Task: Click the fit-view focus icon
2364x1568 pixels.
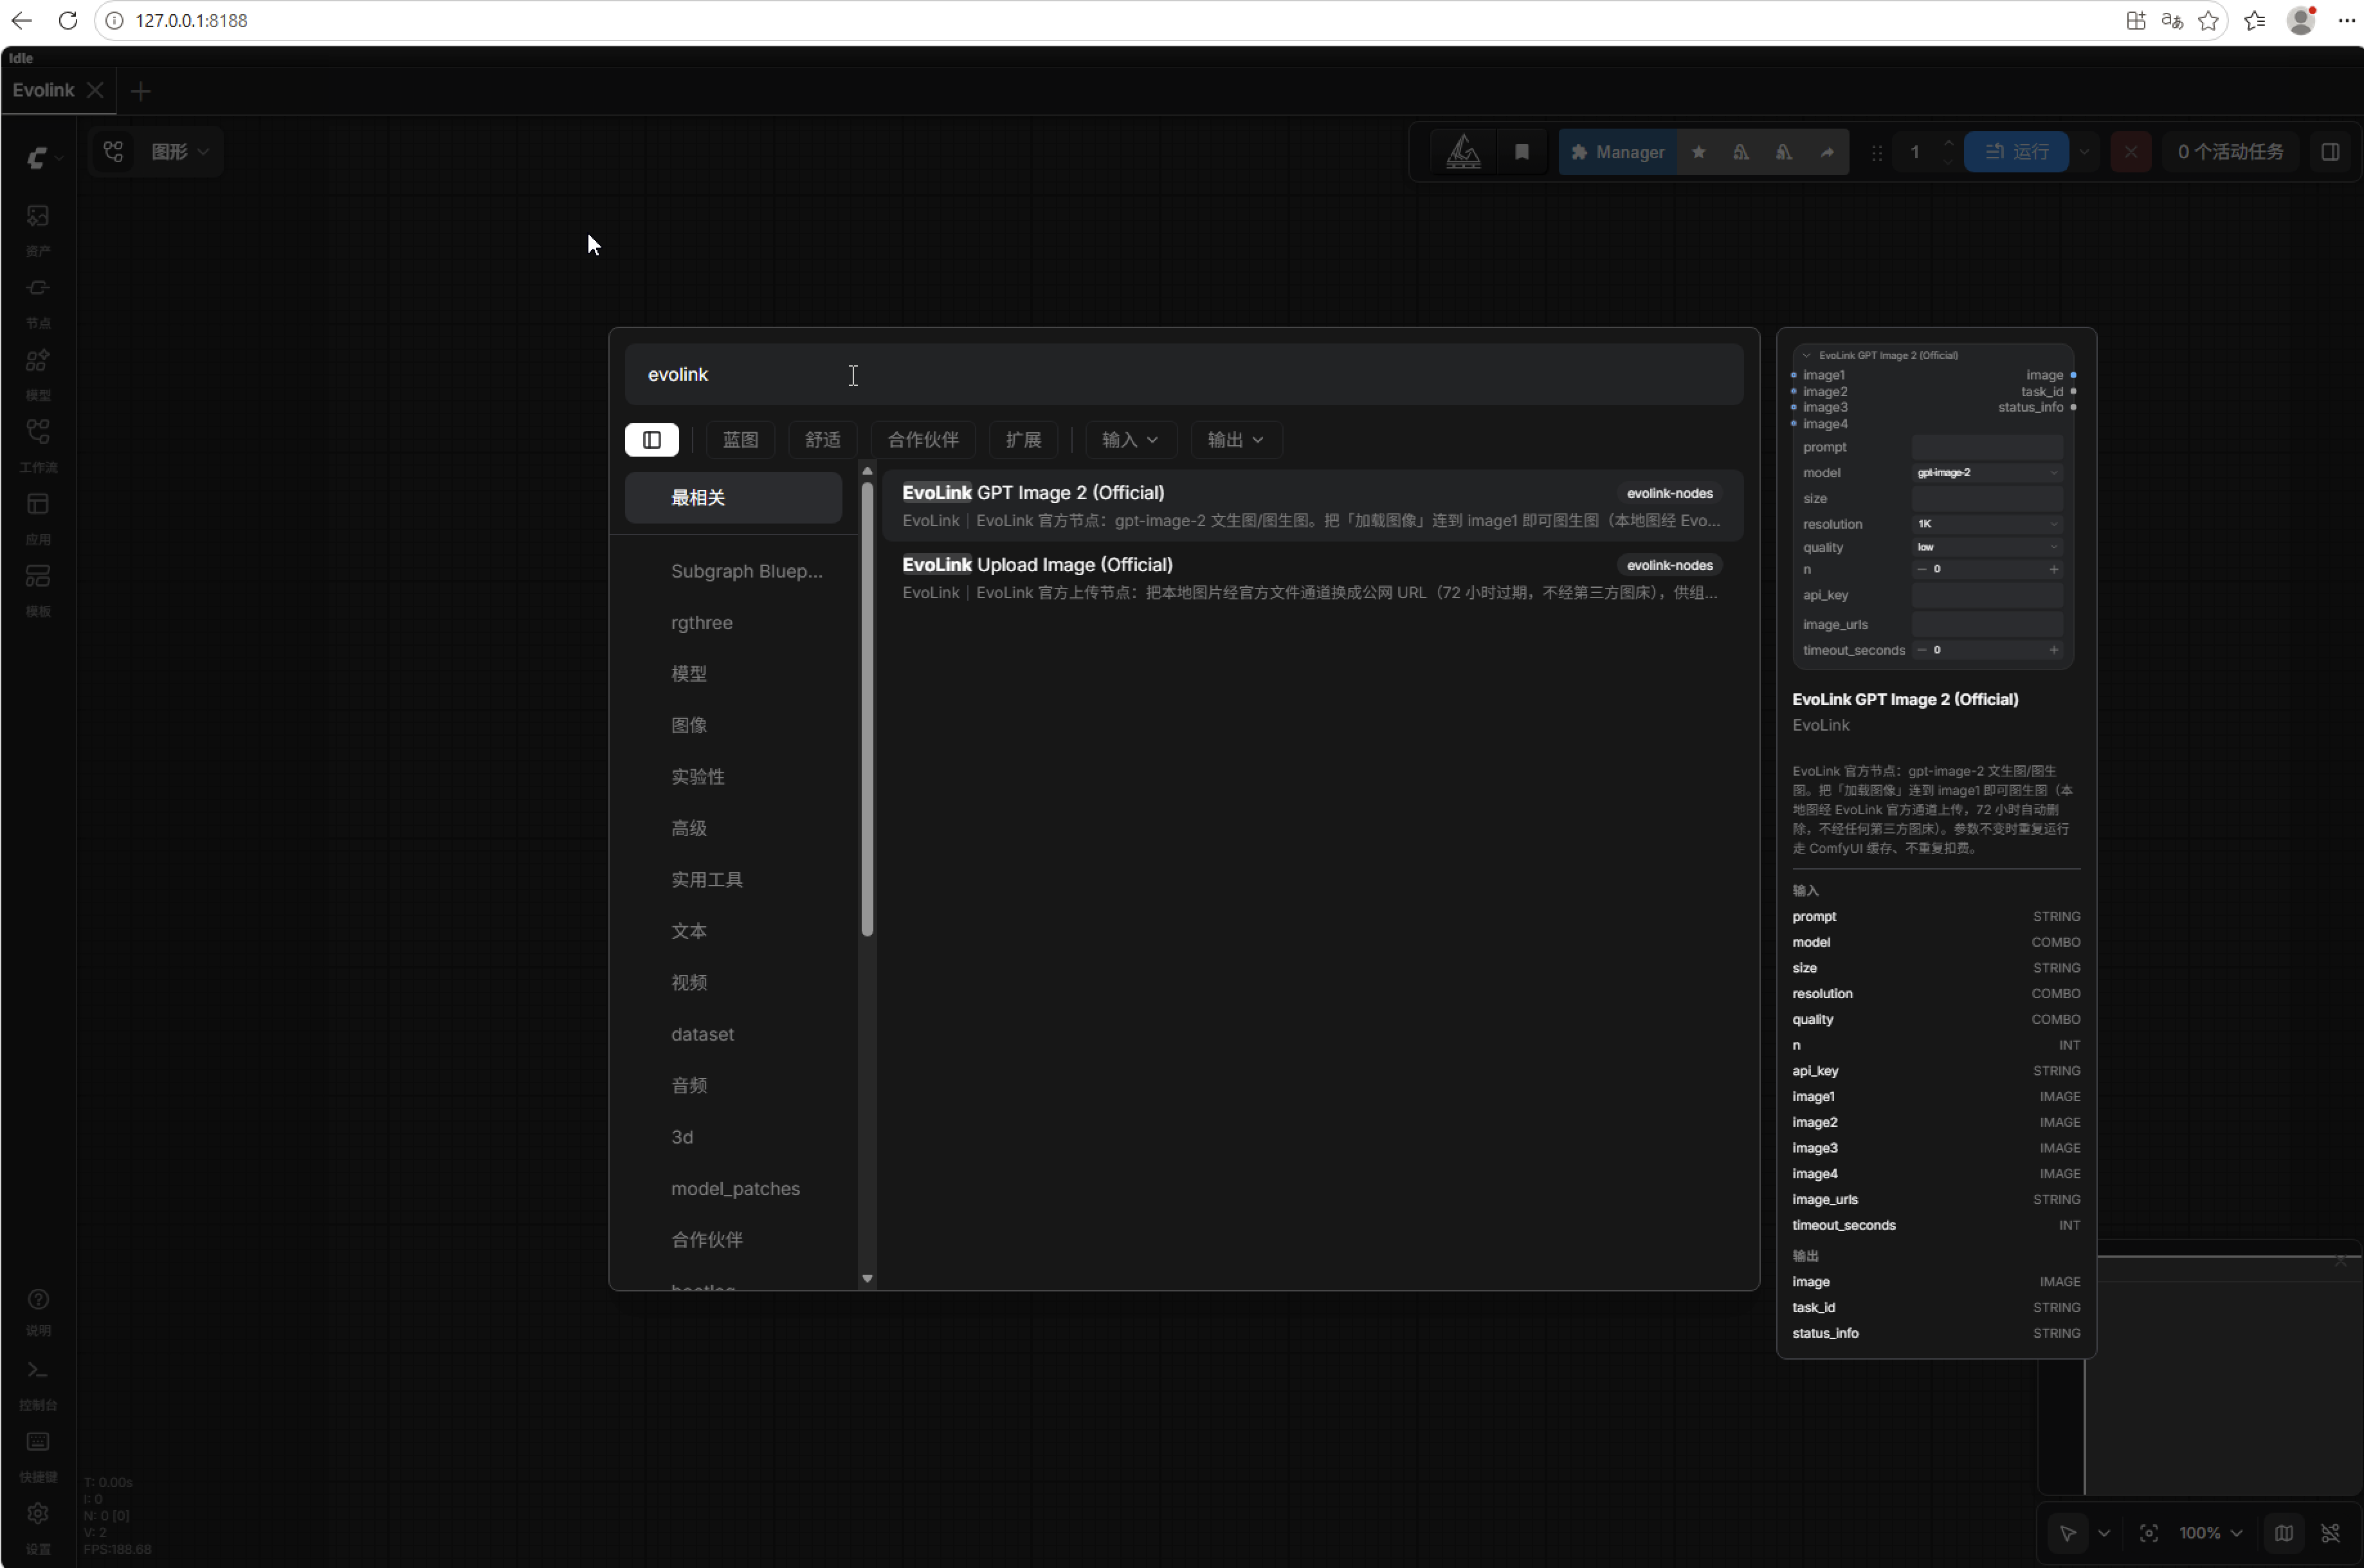Action: pos(2148,1533)
